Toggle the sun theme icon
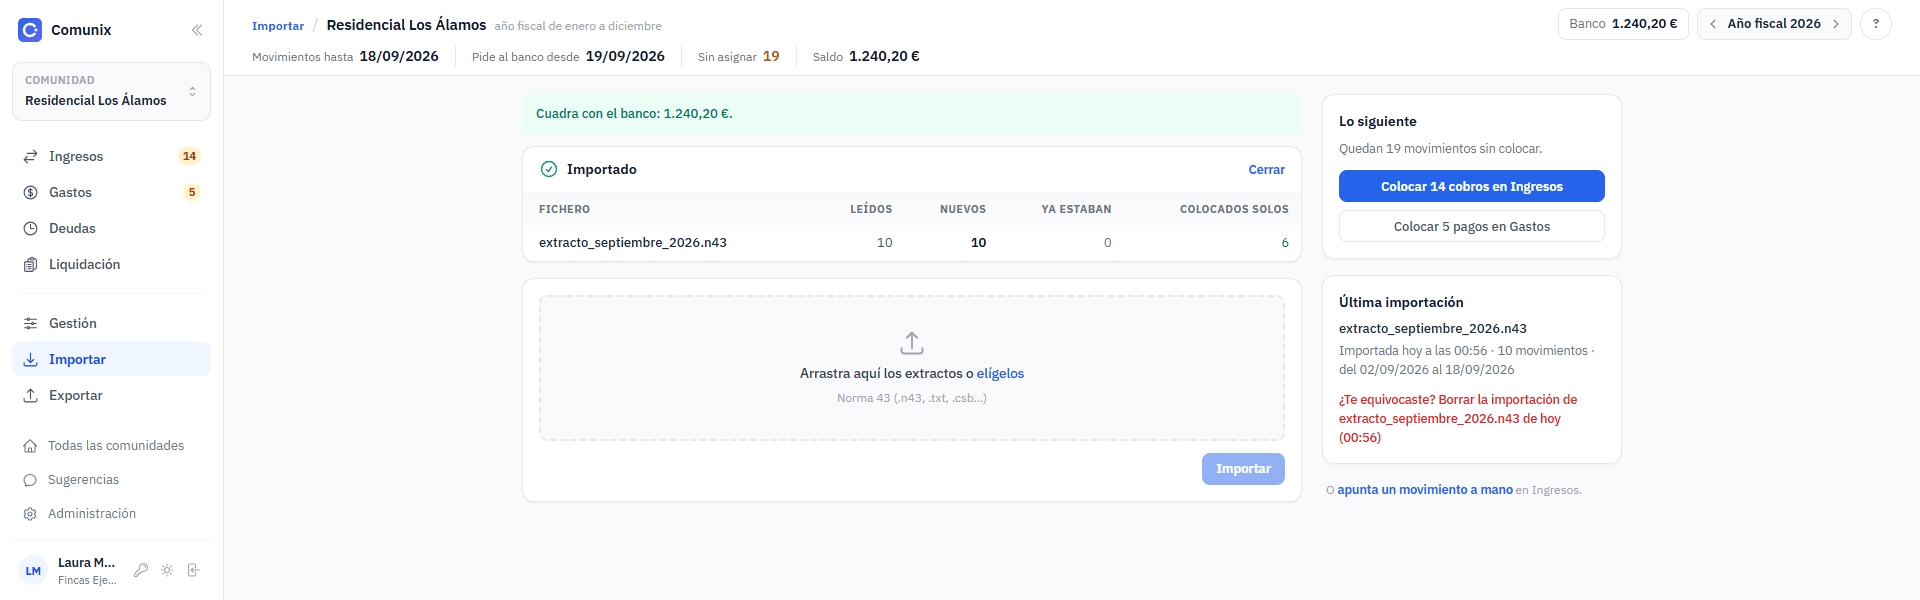The width and height of the screenshot is (1920, 600). tap(167, 570)
